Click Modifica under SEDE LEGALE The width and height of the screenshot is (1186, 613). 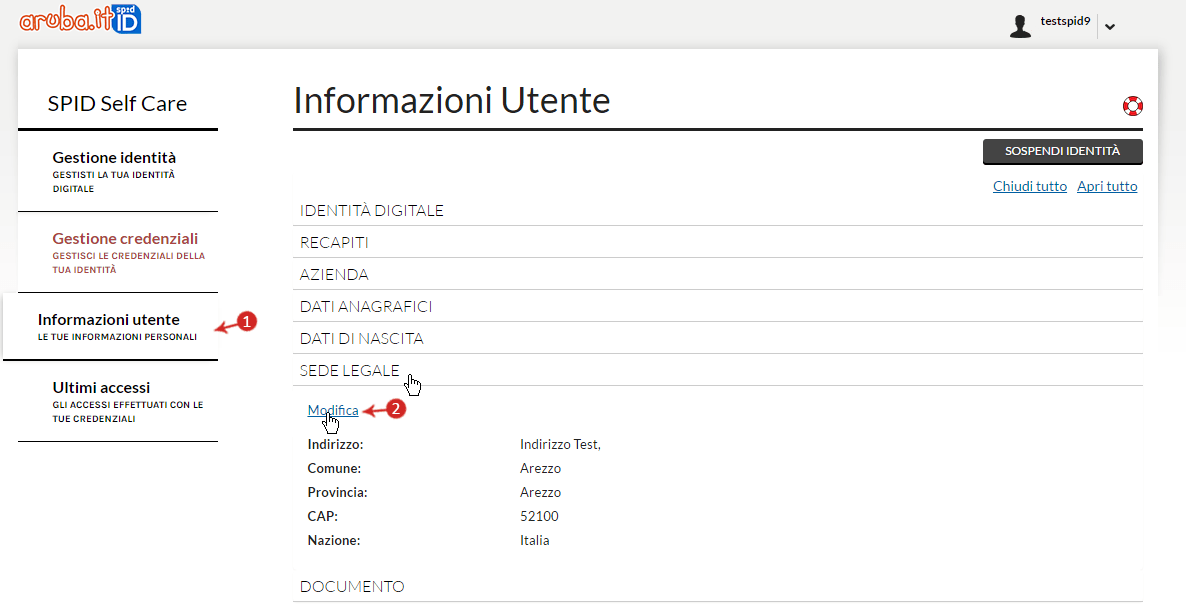coord(334,410)
